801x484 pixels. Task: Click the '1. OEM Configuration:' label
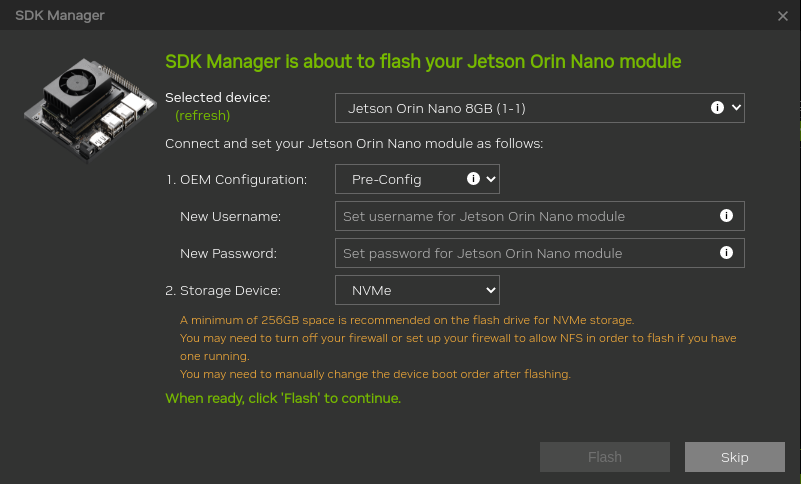[x=237, y=180]
